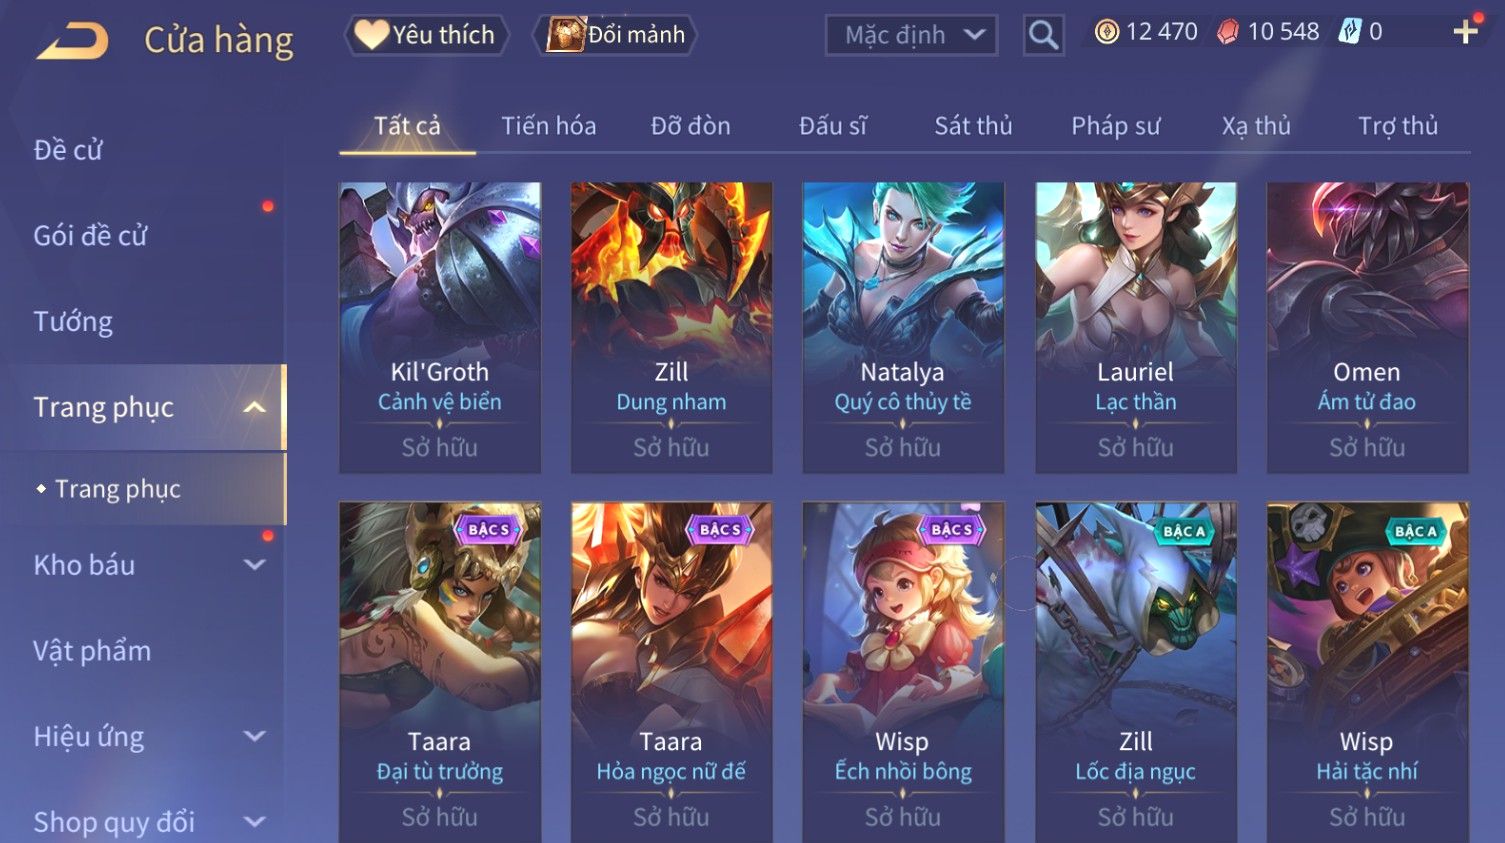
Task: Open Đổi mảnh fragment exchange
Action: click(x=617, y=35)
